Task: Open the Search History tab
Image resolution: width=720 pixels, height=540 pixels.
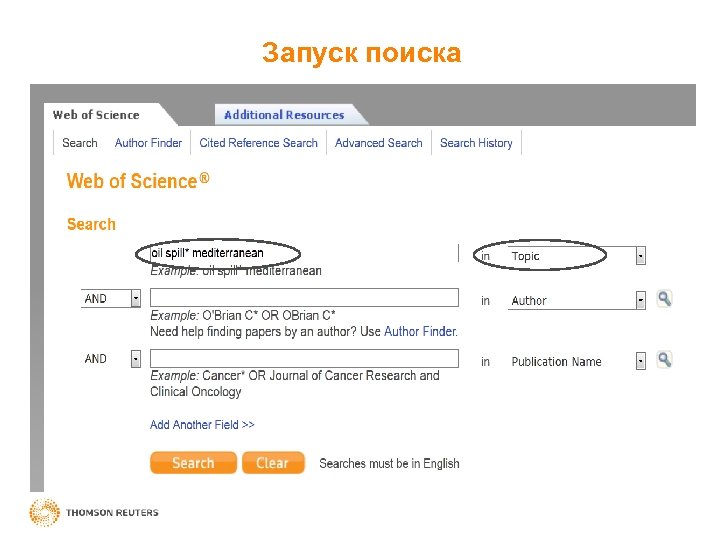Action: coord(476,143)
